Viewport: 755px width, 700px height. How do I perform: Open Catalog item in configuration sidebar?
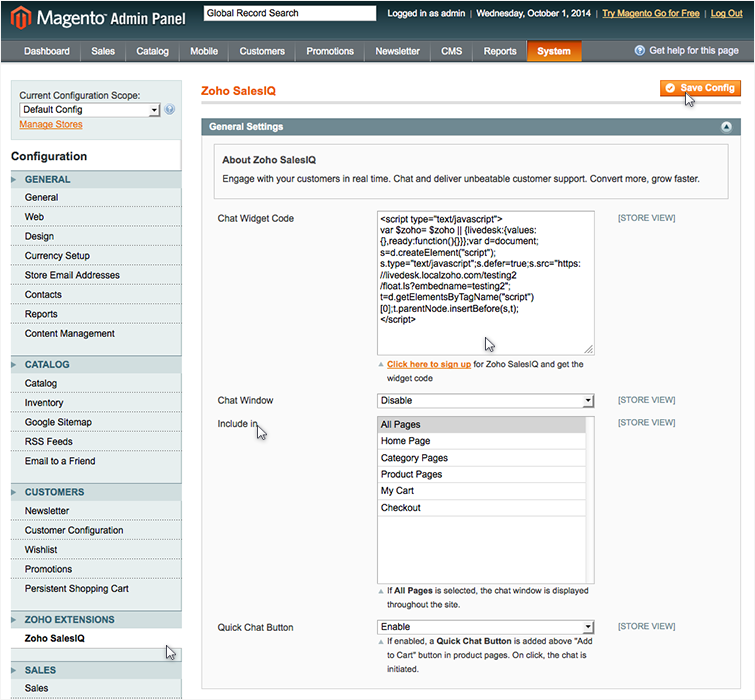point(96,383)
